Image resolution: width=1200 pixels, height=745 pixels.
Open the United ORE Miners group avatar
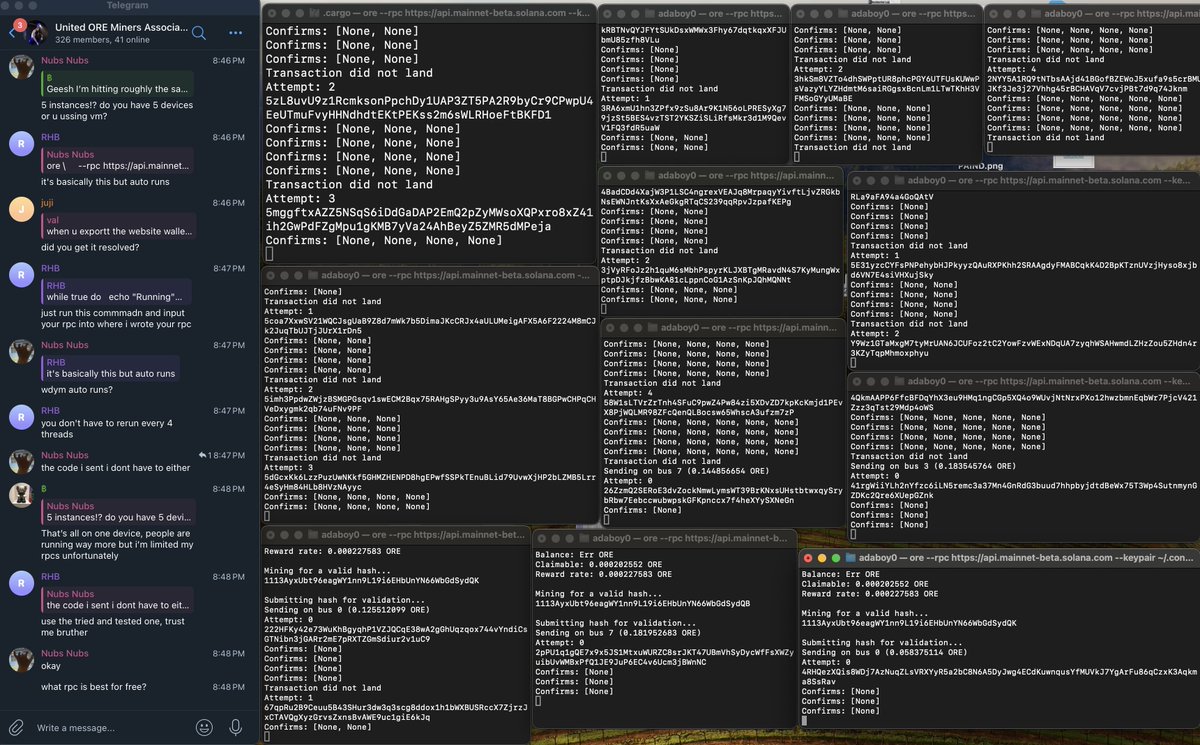click(37, 32)
